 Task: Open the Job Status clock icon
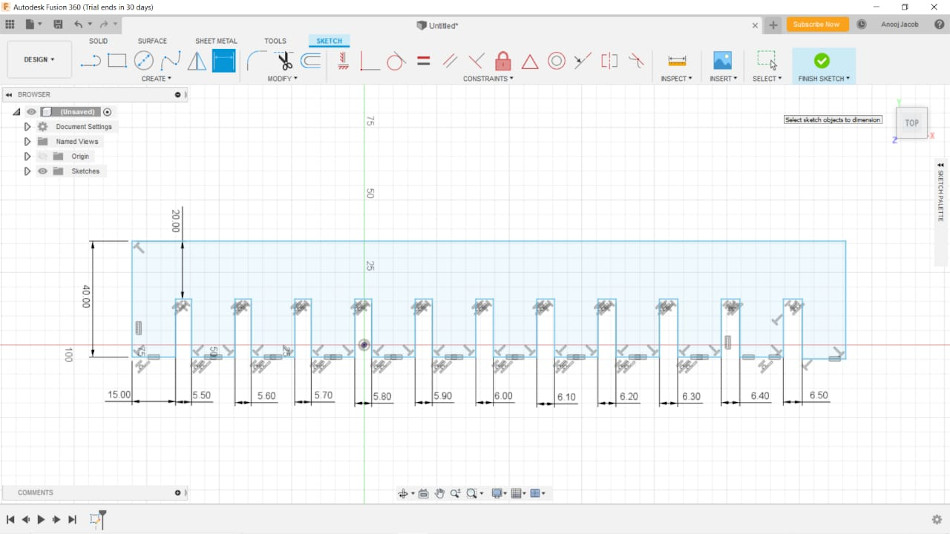[x=862, y=24]
